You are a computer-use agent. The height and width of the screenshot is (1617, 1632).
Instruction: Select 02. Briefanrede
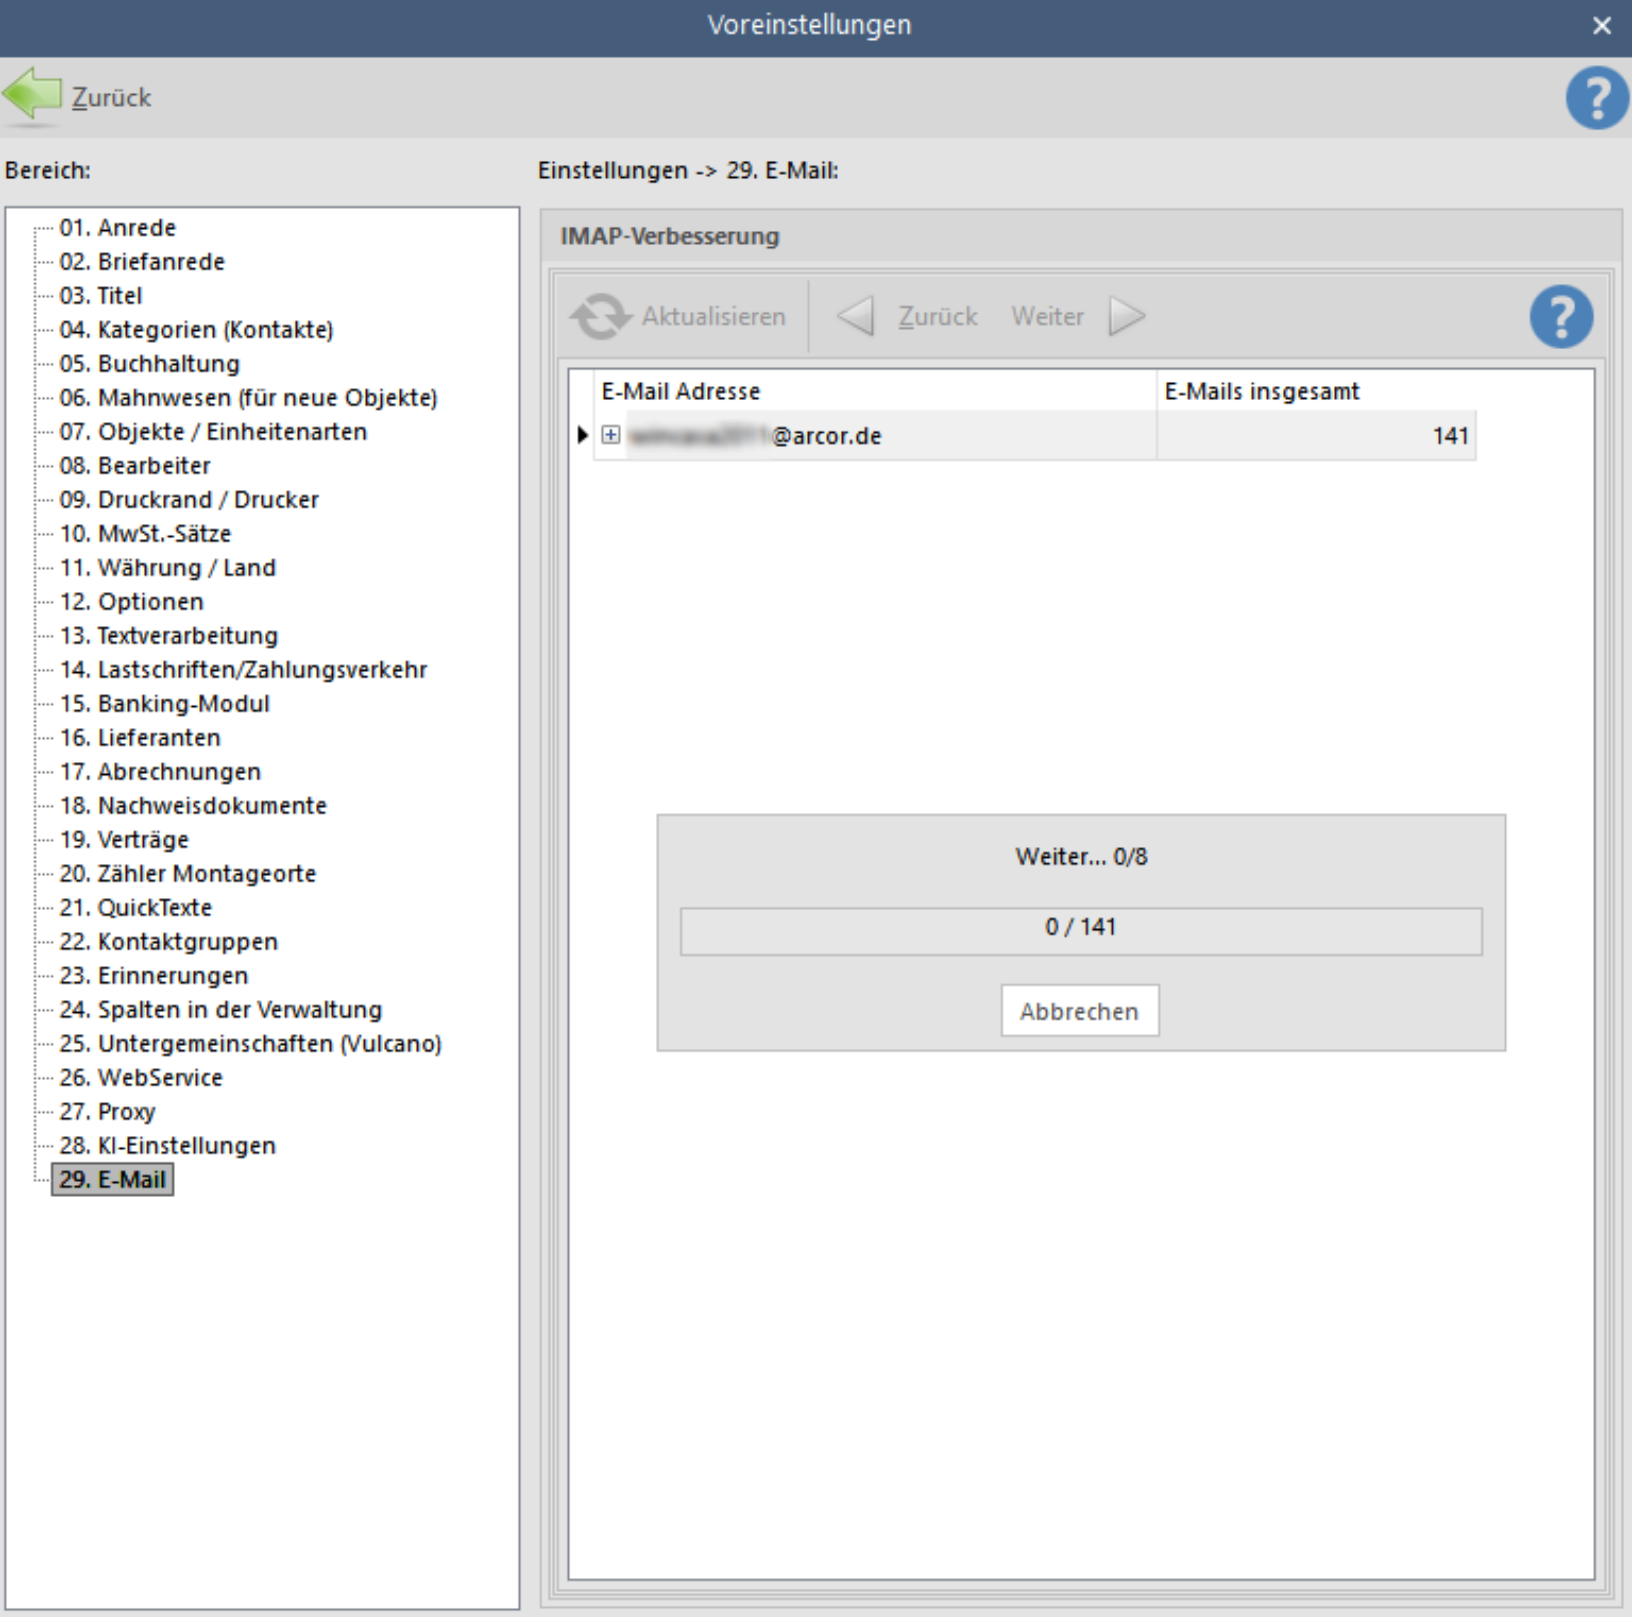point(142,262)
